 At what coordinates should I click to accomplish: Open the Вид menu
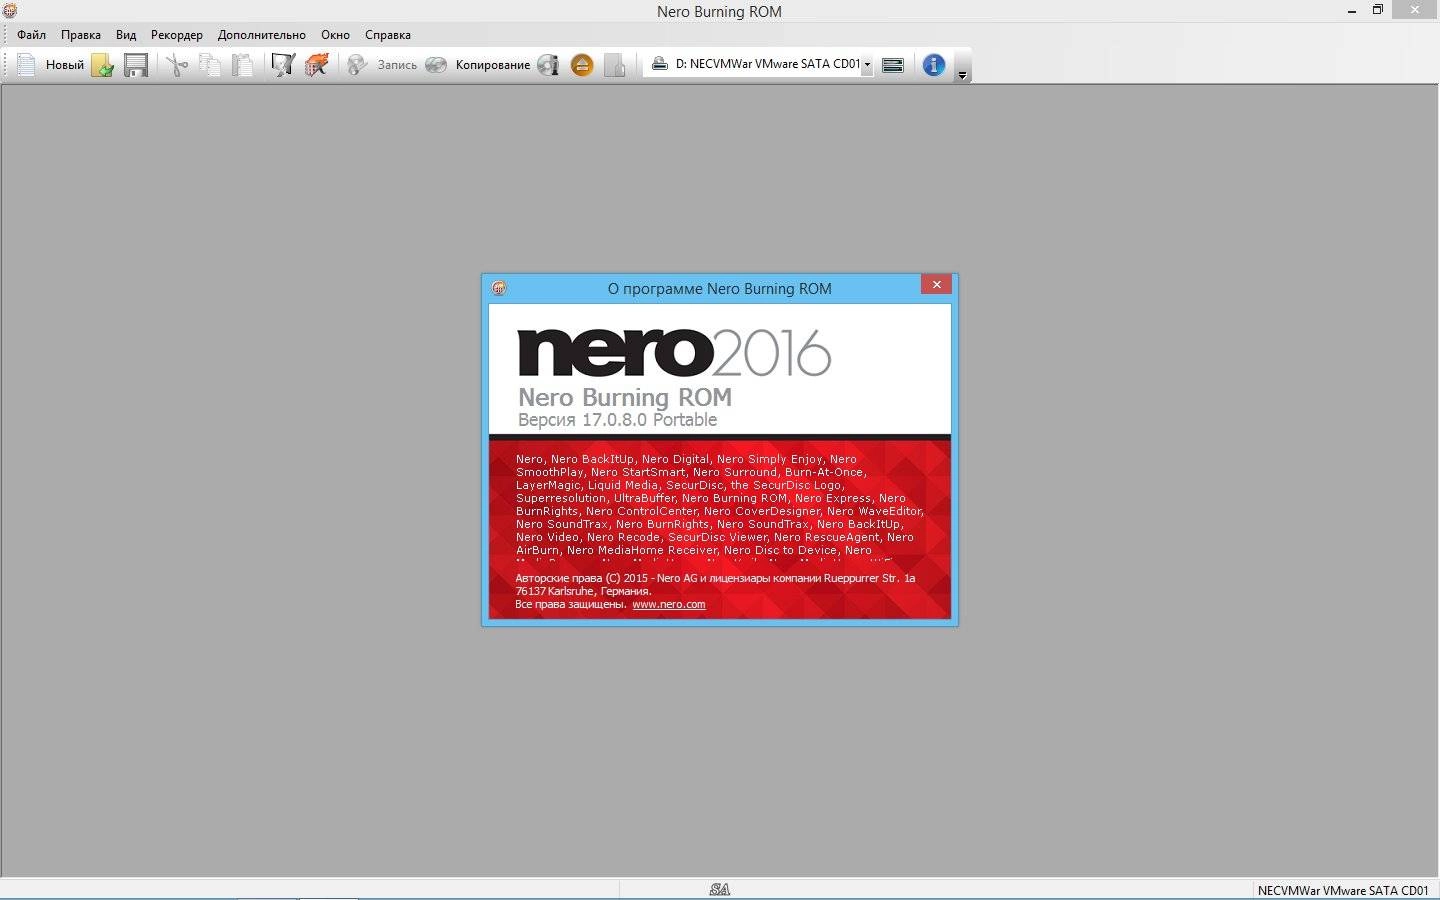126,34
